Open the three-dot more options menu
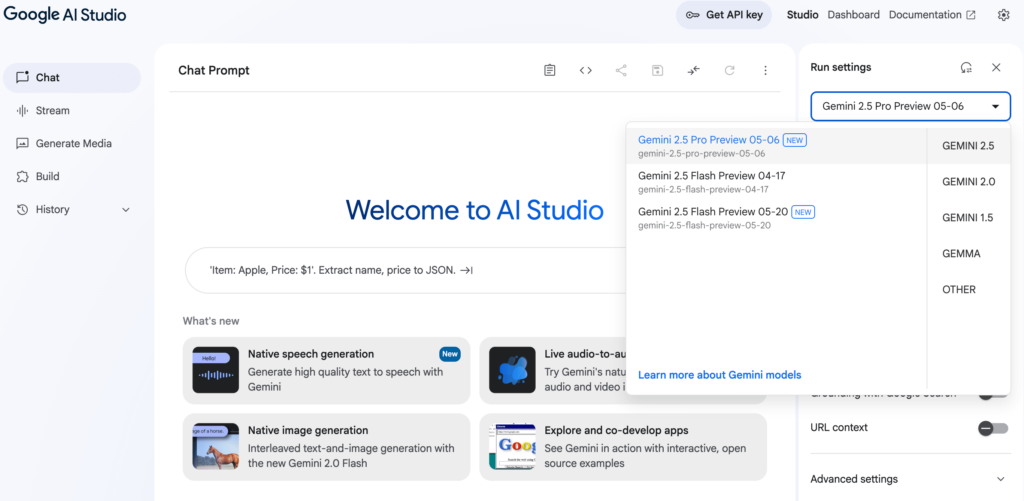The width and height of the screenshot is (1024, 501). pos(765,70)
